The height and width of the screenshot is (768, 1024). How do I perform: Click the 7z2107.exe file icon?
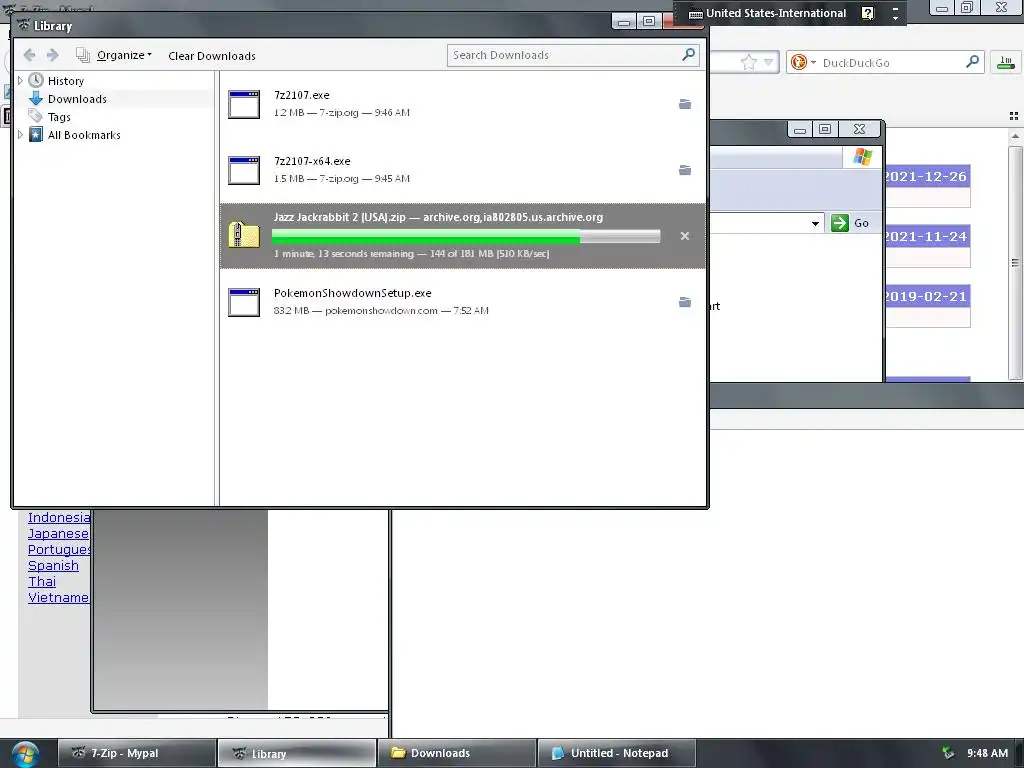(244, 104)
